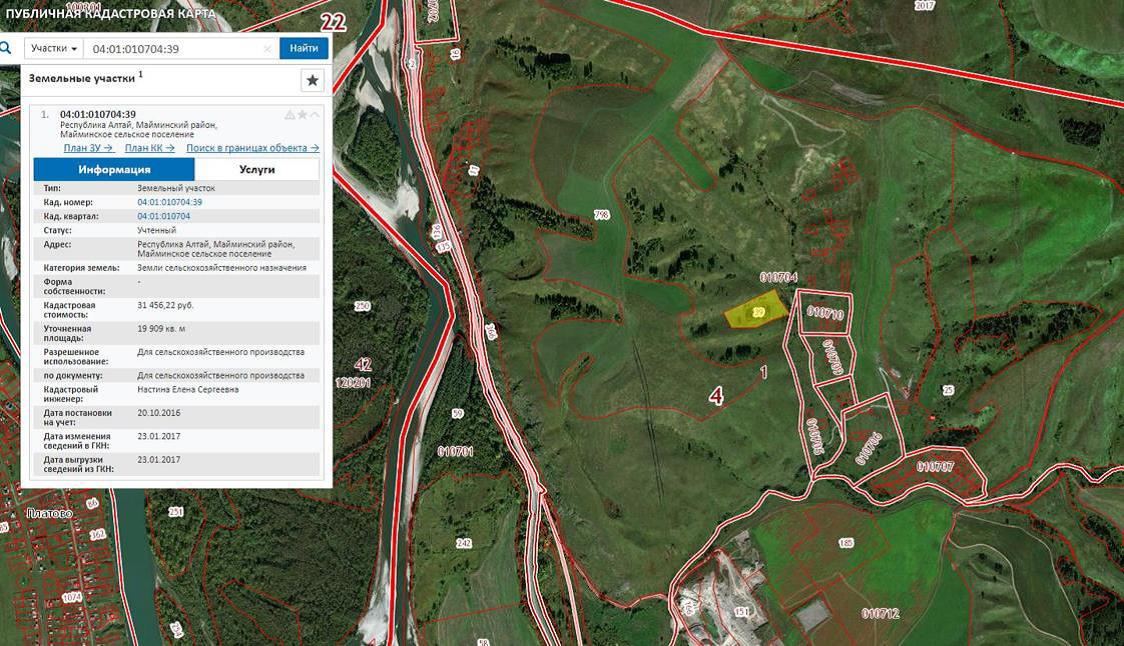1124x646 pixels.
Task: Open the План КК link
Action: click(149, 148)
